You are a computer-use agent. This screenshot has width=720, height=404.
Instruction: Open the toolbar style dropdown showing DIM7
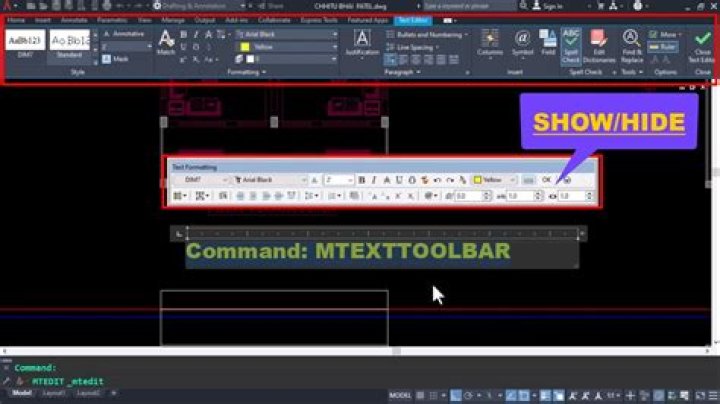pos(200,180)
